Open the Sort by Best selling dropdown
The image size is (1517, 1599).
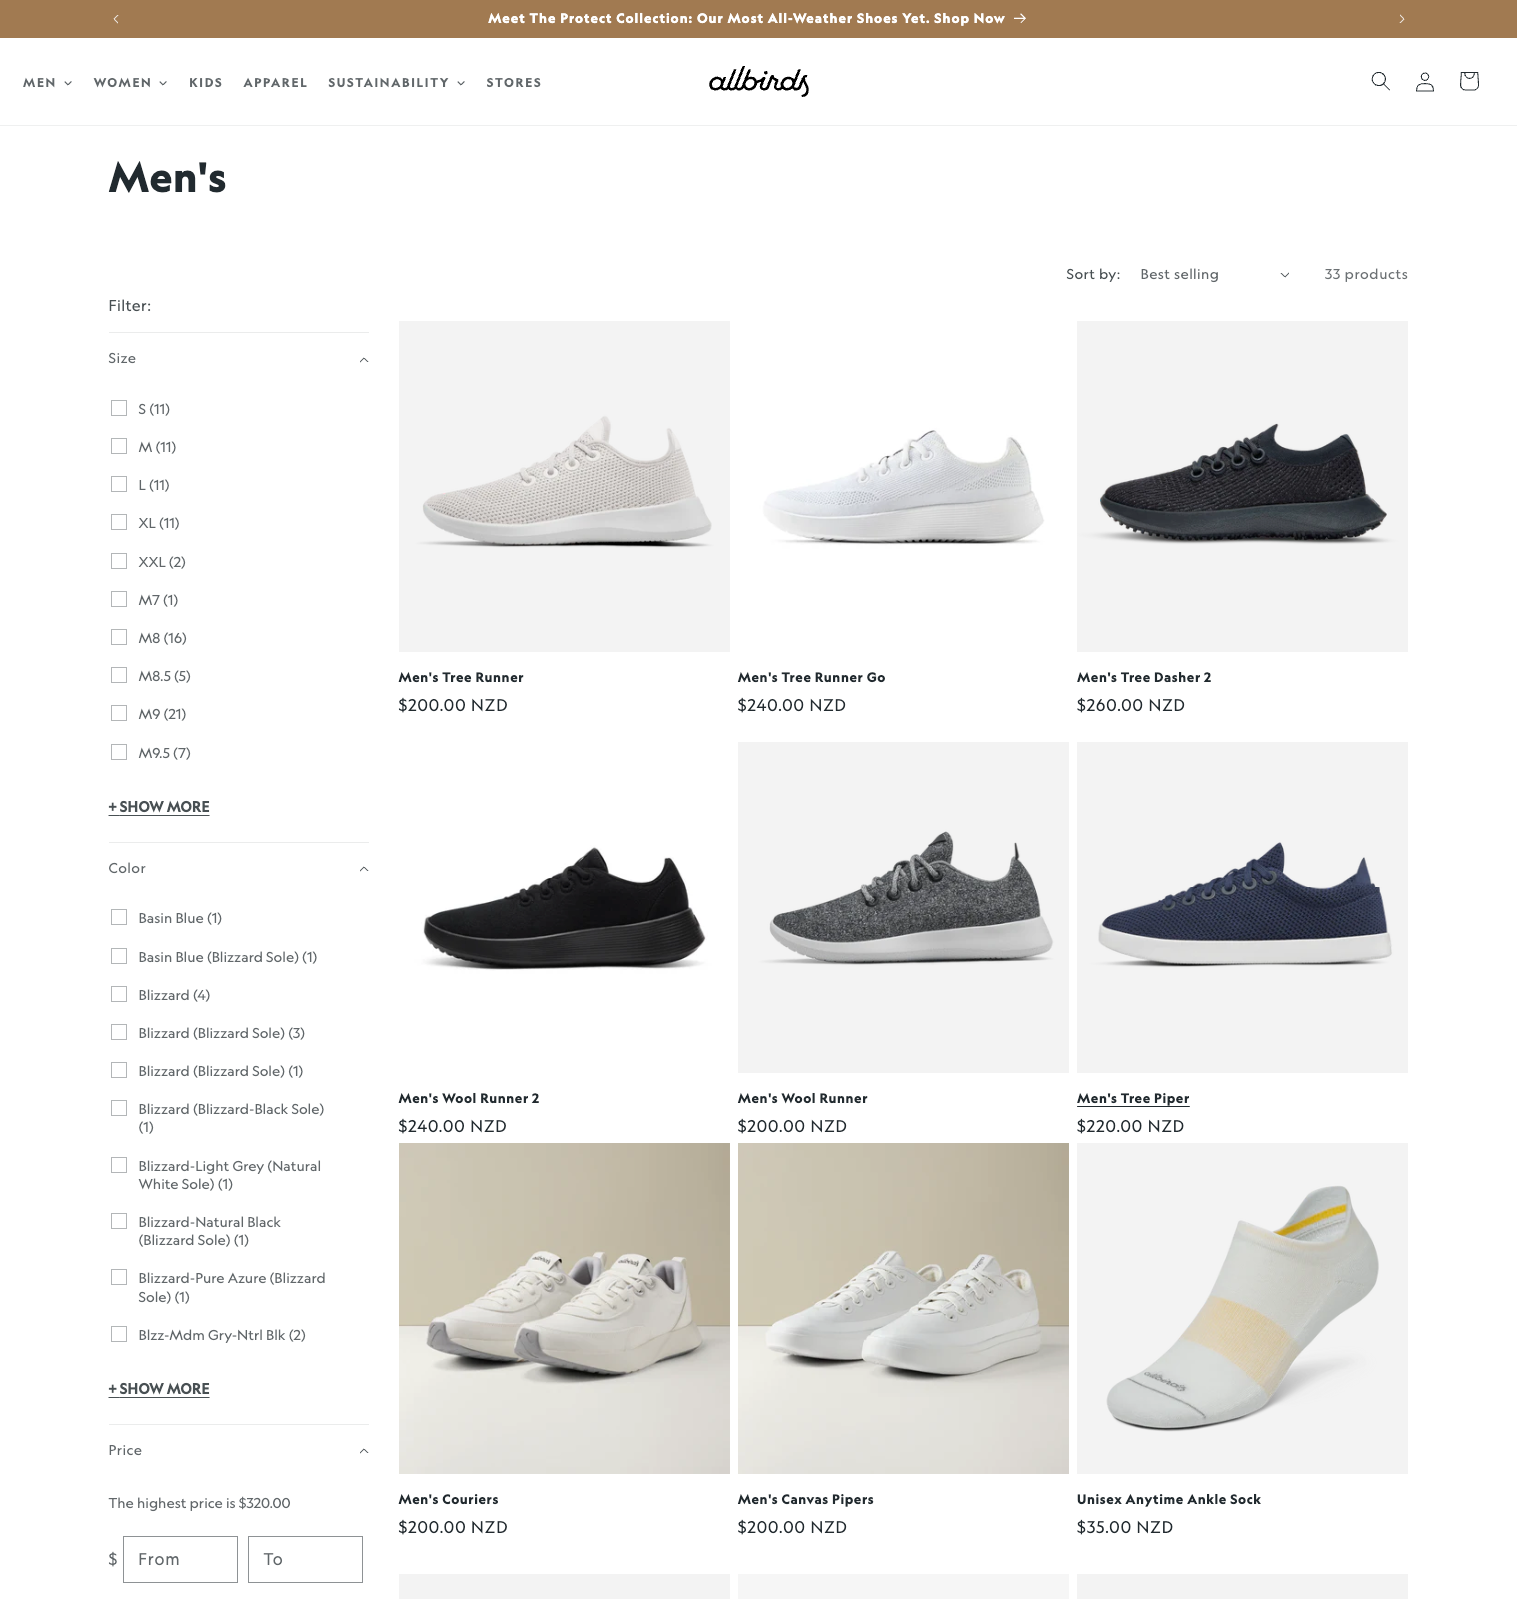click(1213, 274)
